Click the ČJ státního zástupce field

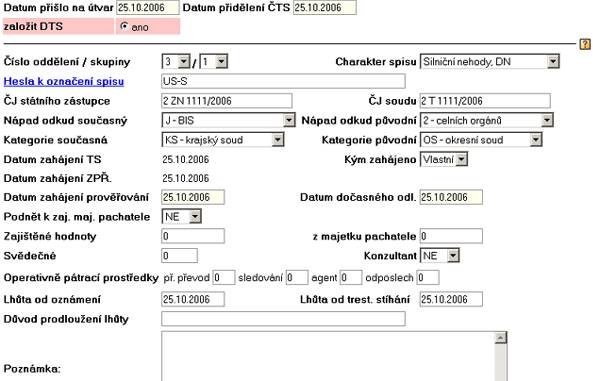(227, 101)
